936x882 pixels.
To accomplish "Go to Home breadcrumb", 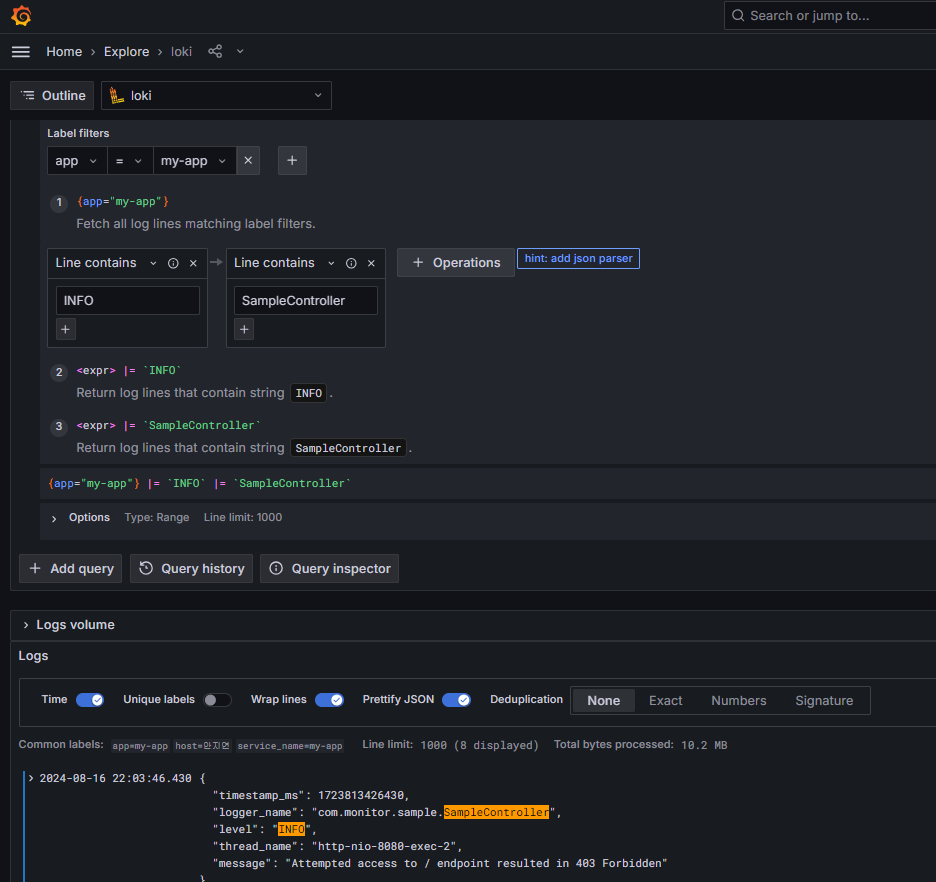I will coord(64,52).
